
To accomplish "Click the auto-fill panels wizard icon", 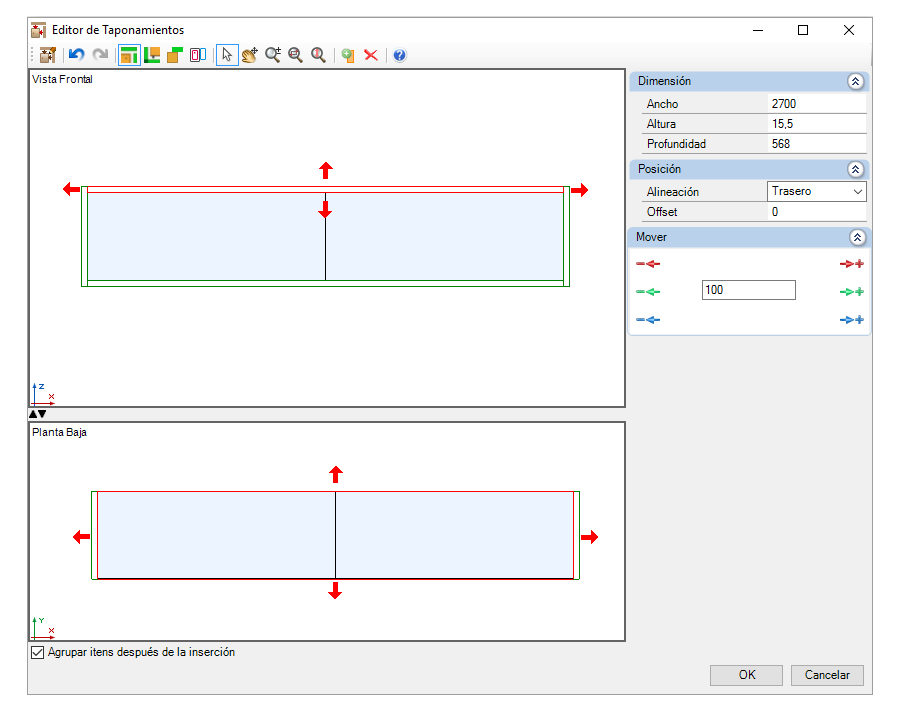I will (x=48, y=55).
